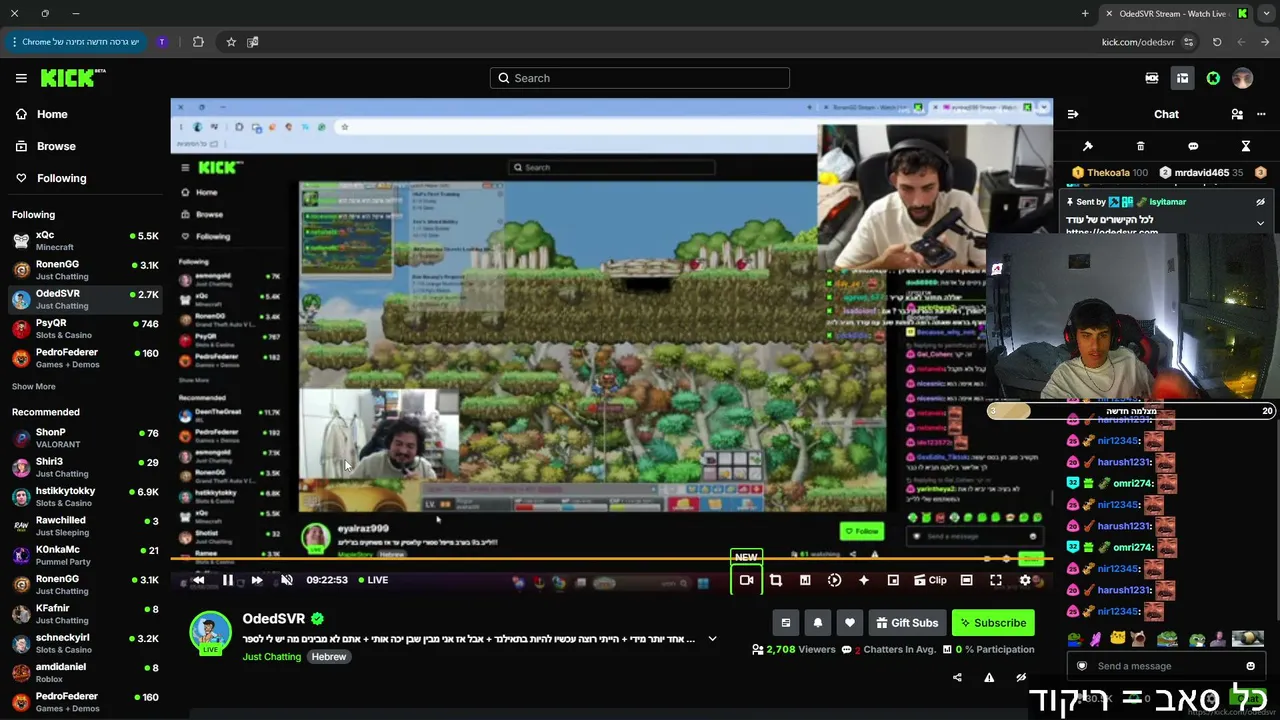The height and width of the screenshot is (720, 1280).
Task: Collapse the chat panel
Action: pyautogui.click(x=1073, y=114)
